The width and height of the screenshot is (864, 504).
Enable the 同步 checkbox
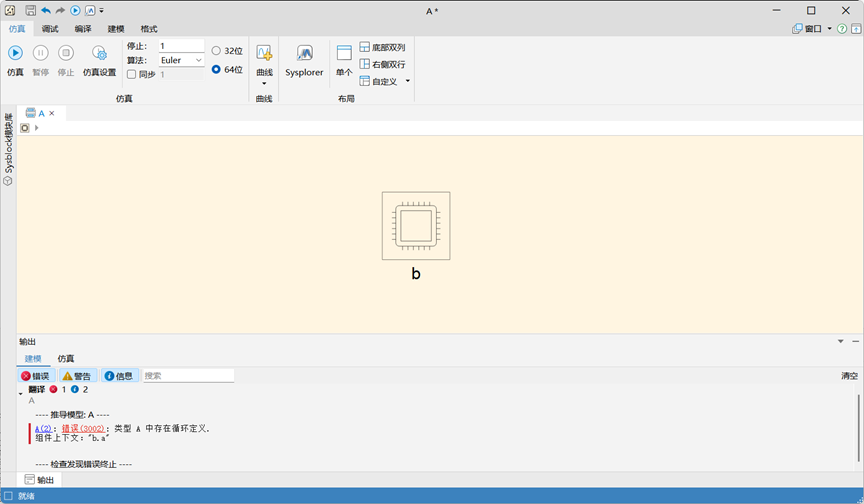coord(132,74)
